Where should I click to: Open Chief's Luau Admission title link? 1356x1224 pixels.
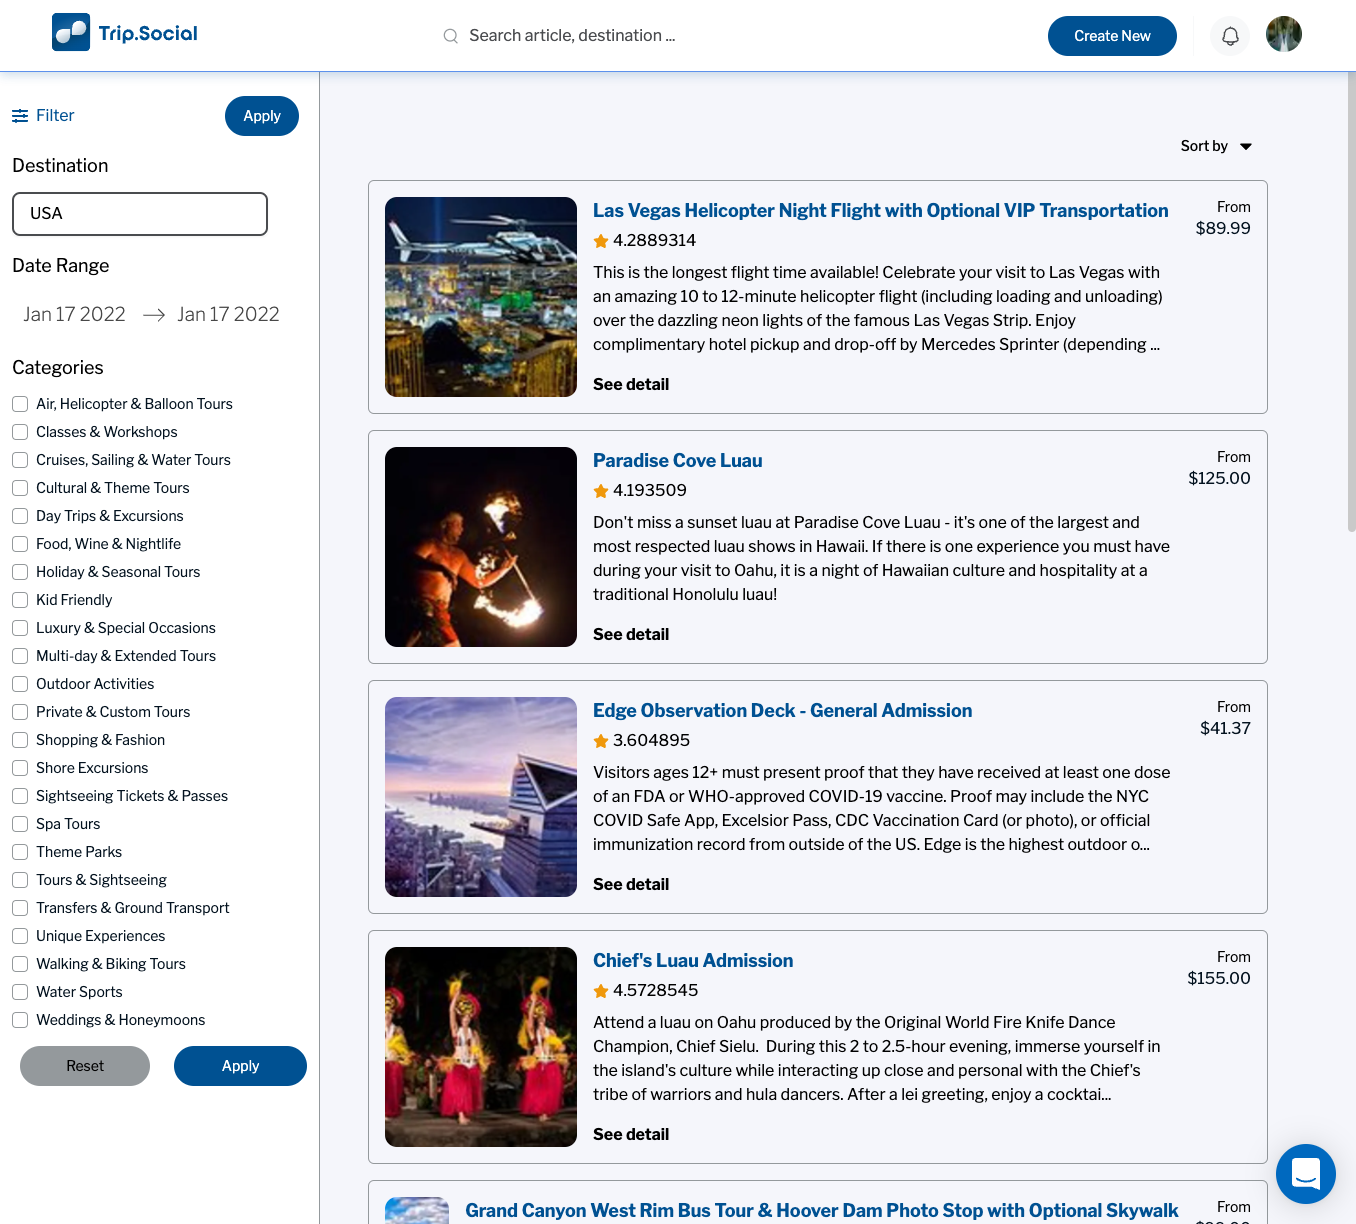[693, 961]
